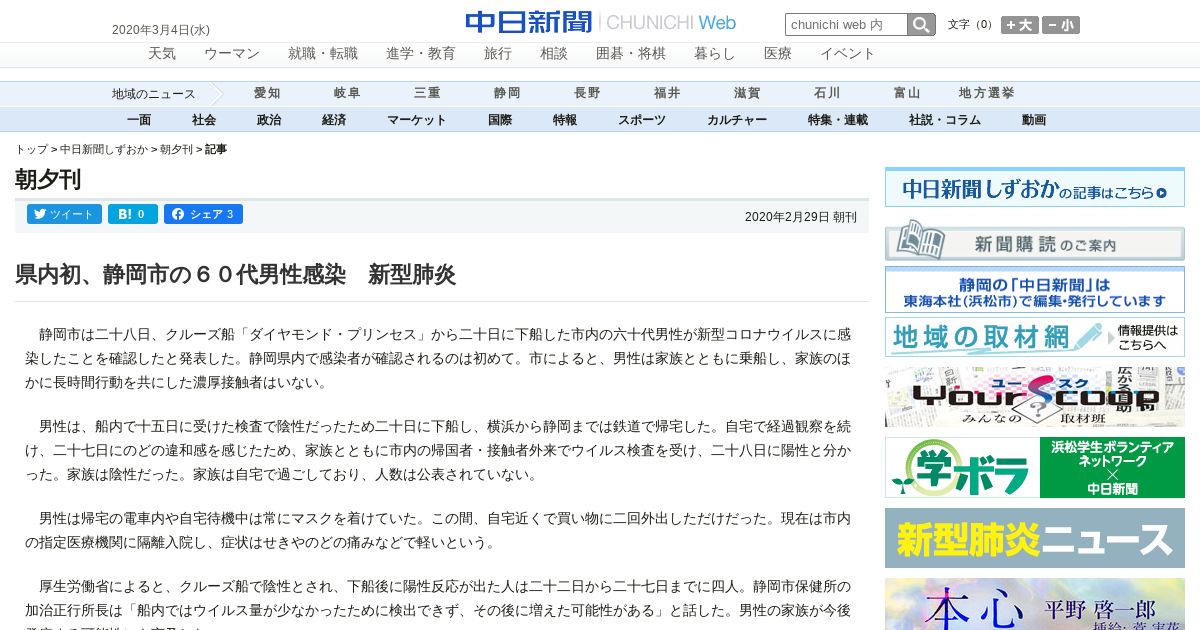This screenshot has width=1200, height=630.
Task: Open 新型肺炎ニュース banner
Action: click(1035, 538)
